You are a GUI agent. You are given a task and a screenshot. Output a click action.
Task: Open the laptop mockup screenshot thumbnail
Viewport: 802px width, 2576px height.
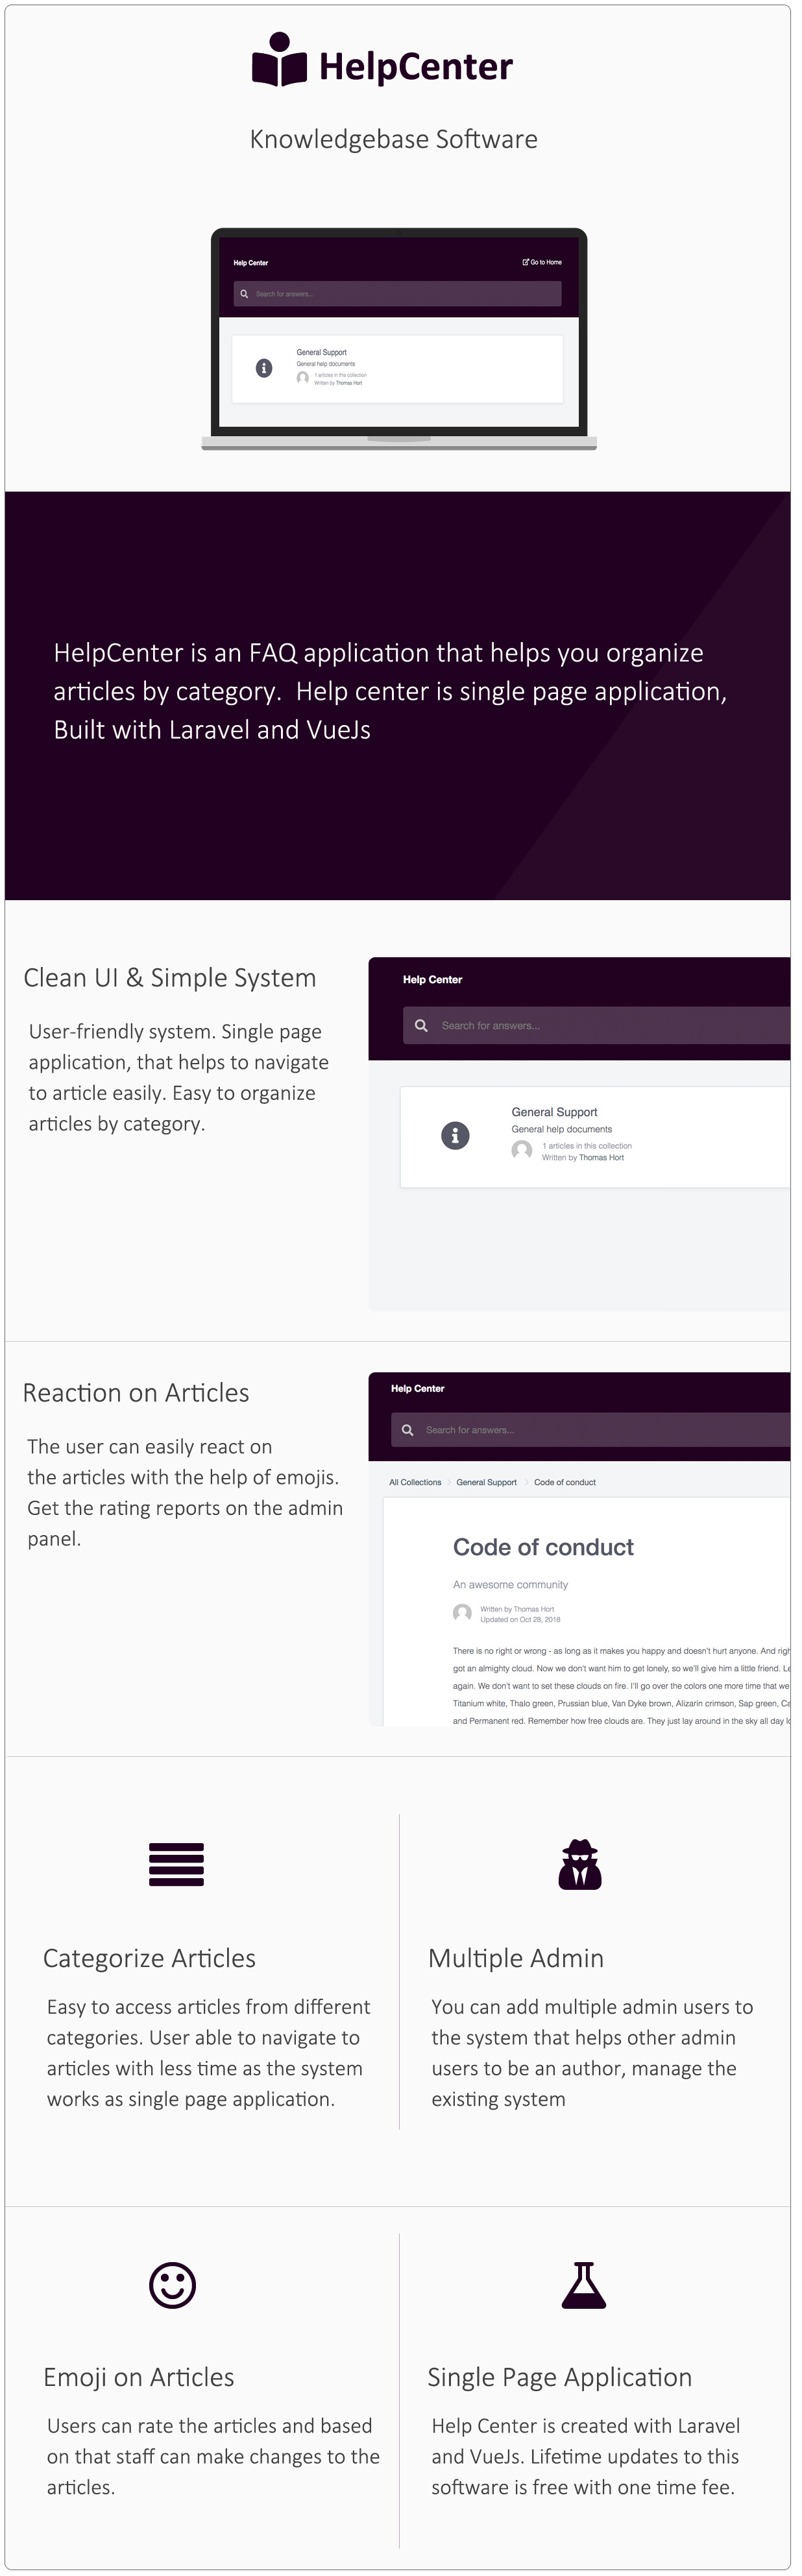pos(399,339)
